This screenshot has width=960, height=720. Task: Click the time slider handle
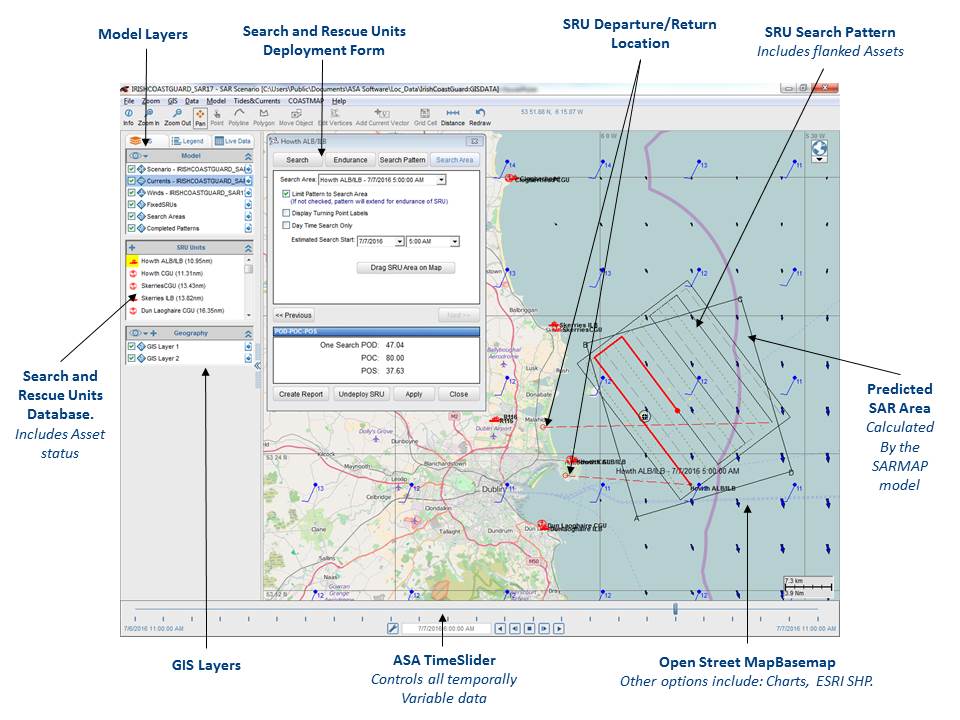click(x=675, y=609)
